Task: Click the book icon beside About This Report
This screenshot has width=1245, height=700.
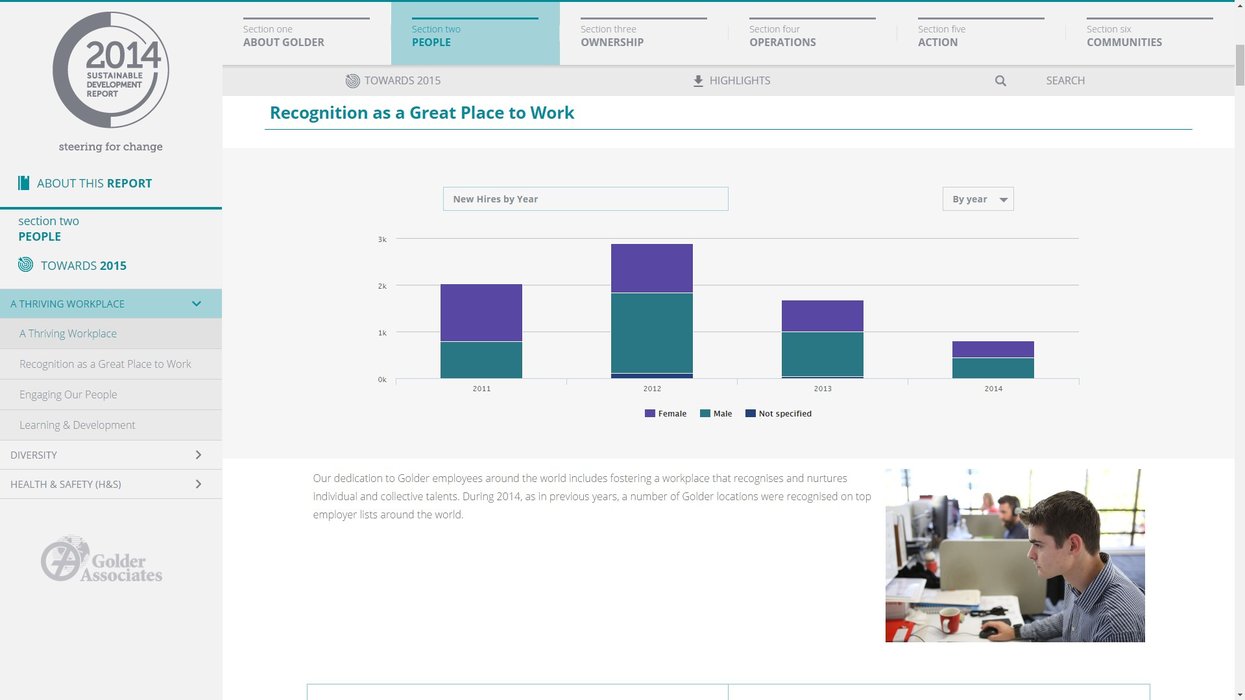Action: 24,183
